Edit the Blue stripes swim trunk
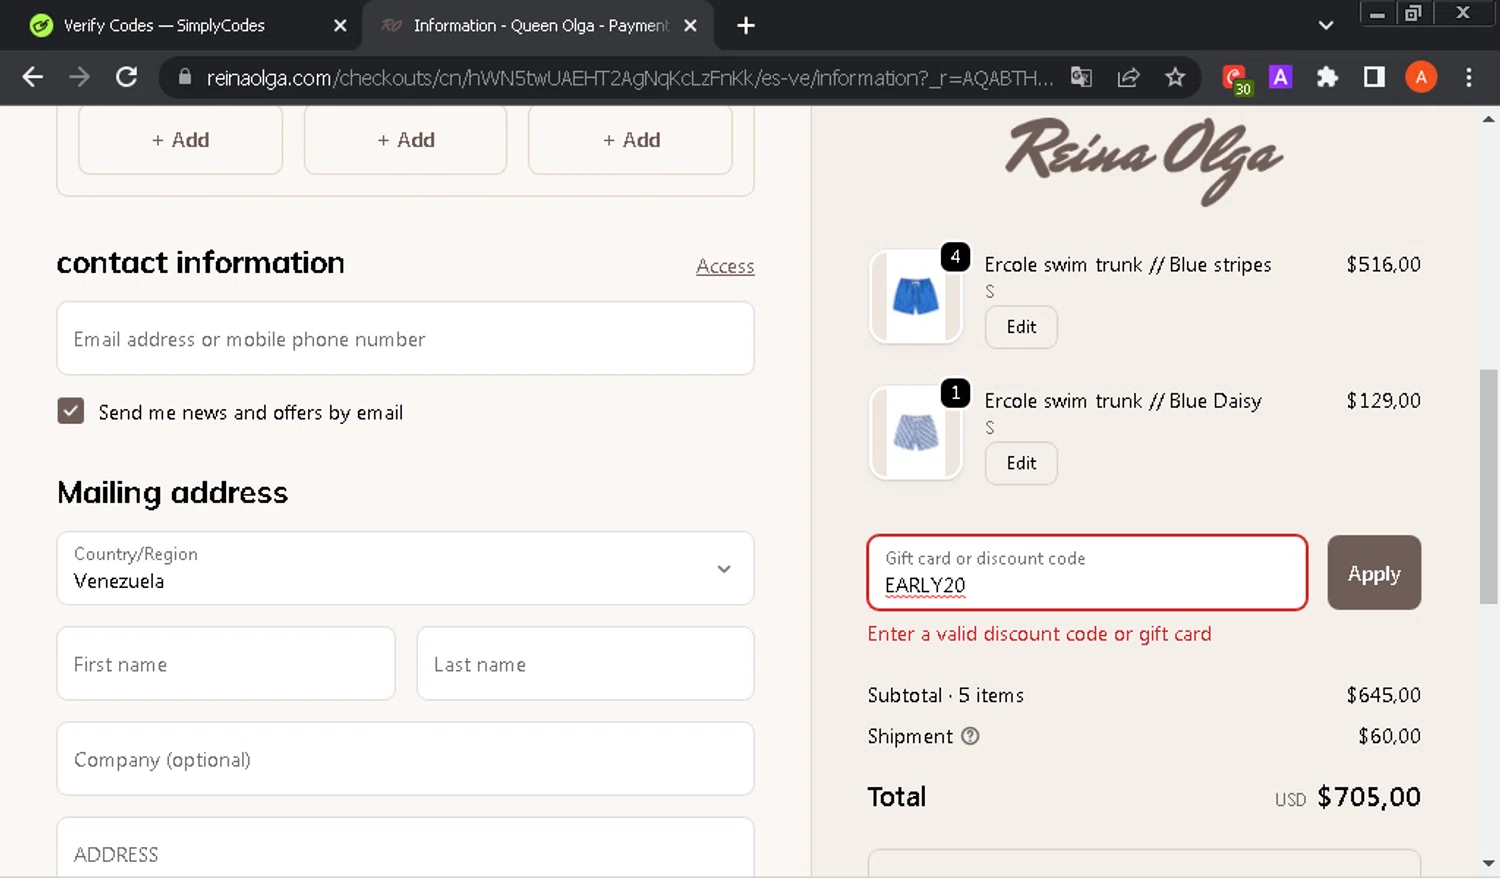 click(x=1021, y=327)
